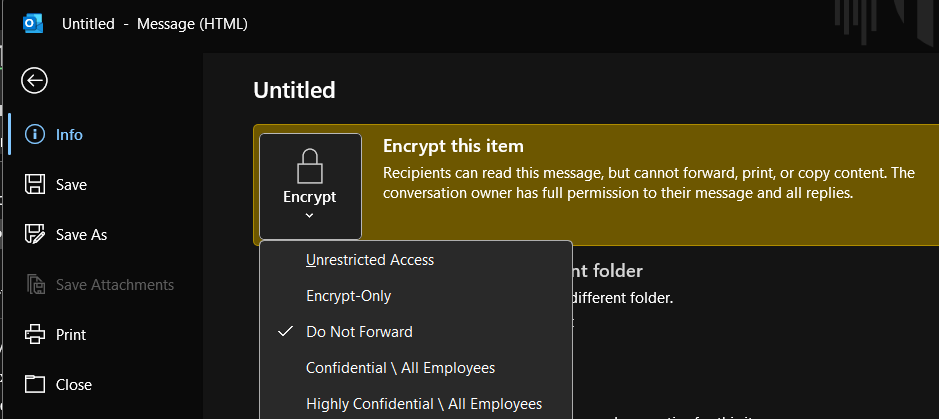Click the Print label in sidebar
Image resolution: width=939 pixels, height=419 pixels.
tap(71, 334)
